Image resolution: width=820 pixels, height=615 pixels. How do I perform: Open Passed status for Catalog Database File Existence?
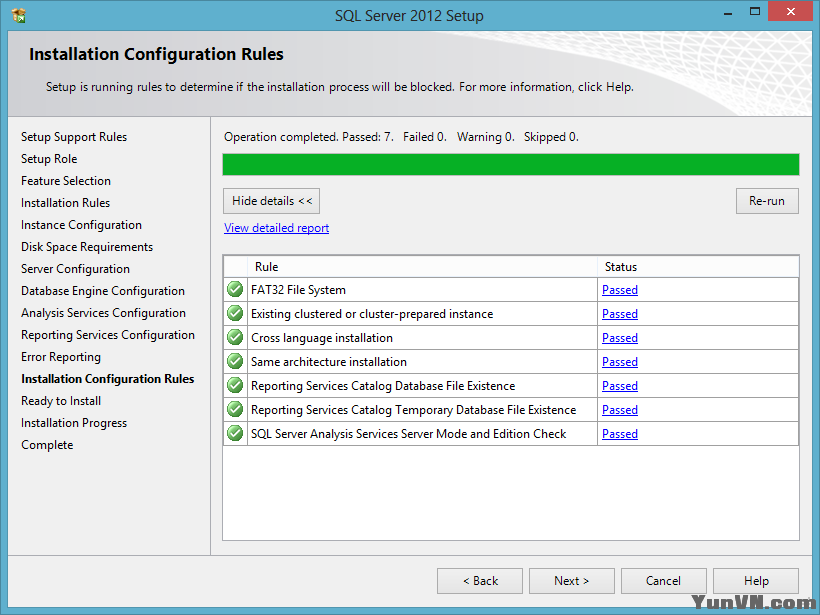click(x=620, y=386)
